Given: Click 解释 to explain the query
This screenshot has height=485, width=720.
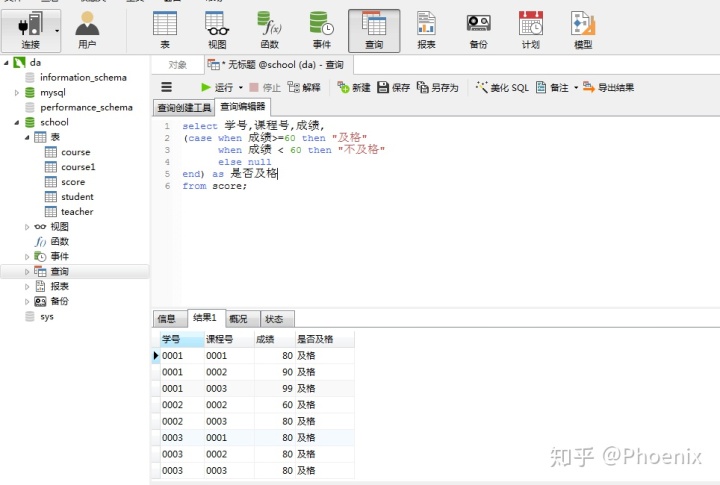Looking at the screenshot, I should pyautogui.click(x=304, y=87).
